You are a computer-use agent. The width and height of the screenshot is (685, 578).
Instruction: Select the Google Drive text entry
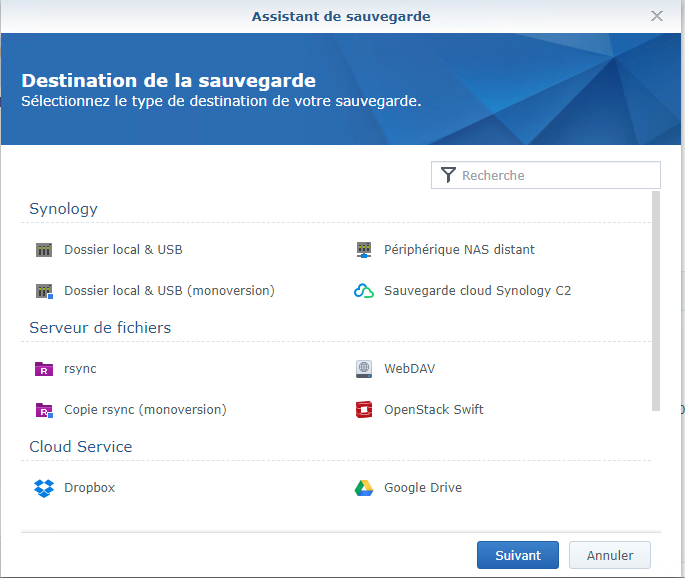pyautogui.click(x=423, y=488)
